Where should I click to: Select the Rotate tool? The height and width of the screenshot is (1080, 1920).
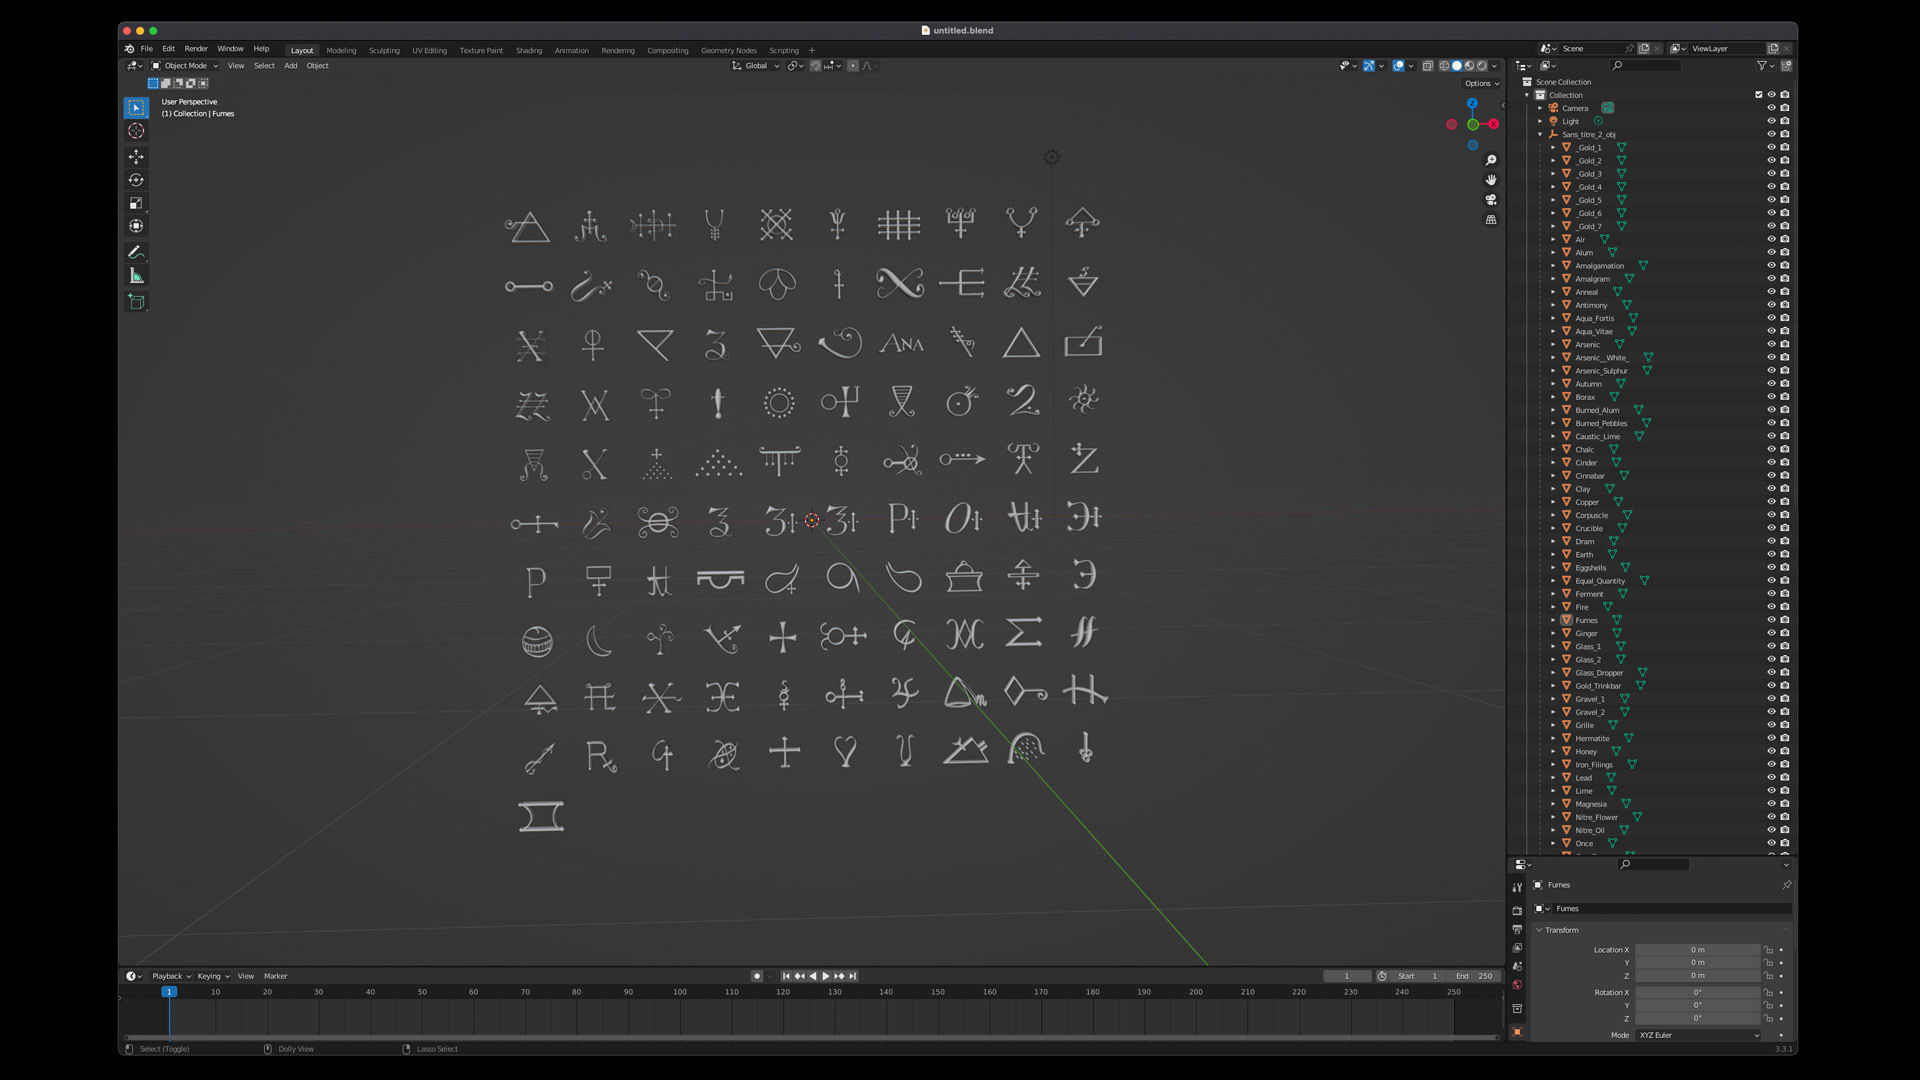[136, 180]
